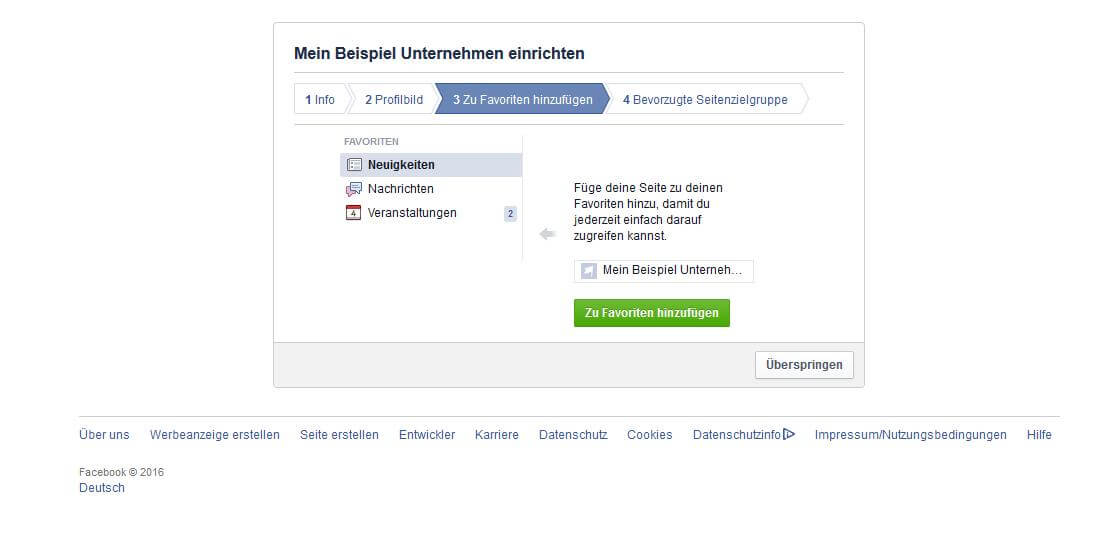Open the Über uns footer link
Screen dimensions: 1107x540
[104, 435]
